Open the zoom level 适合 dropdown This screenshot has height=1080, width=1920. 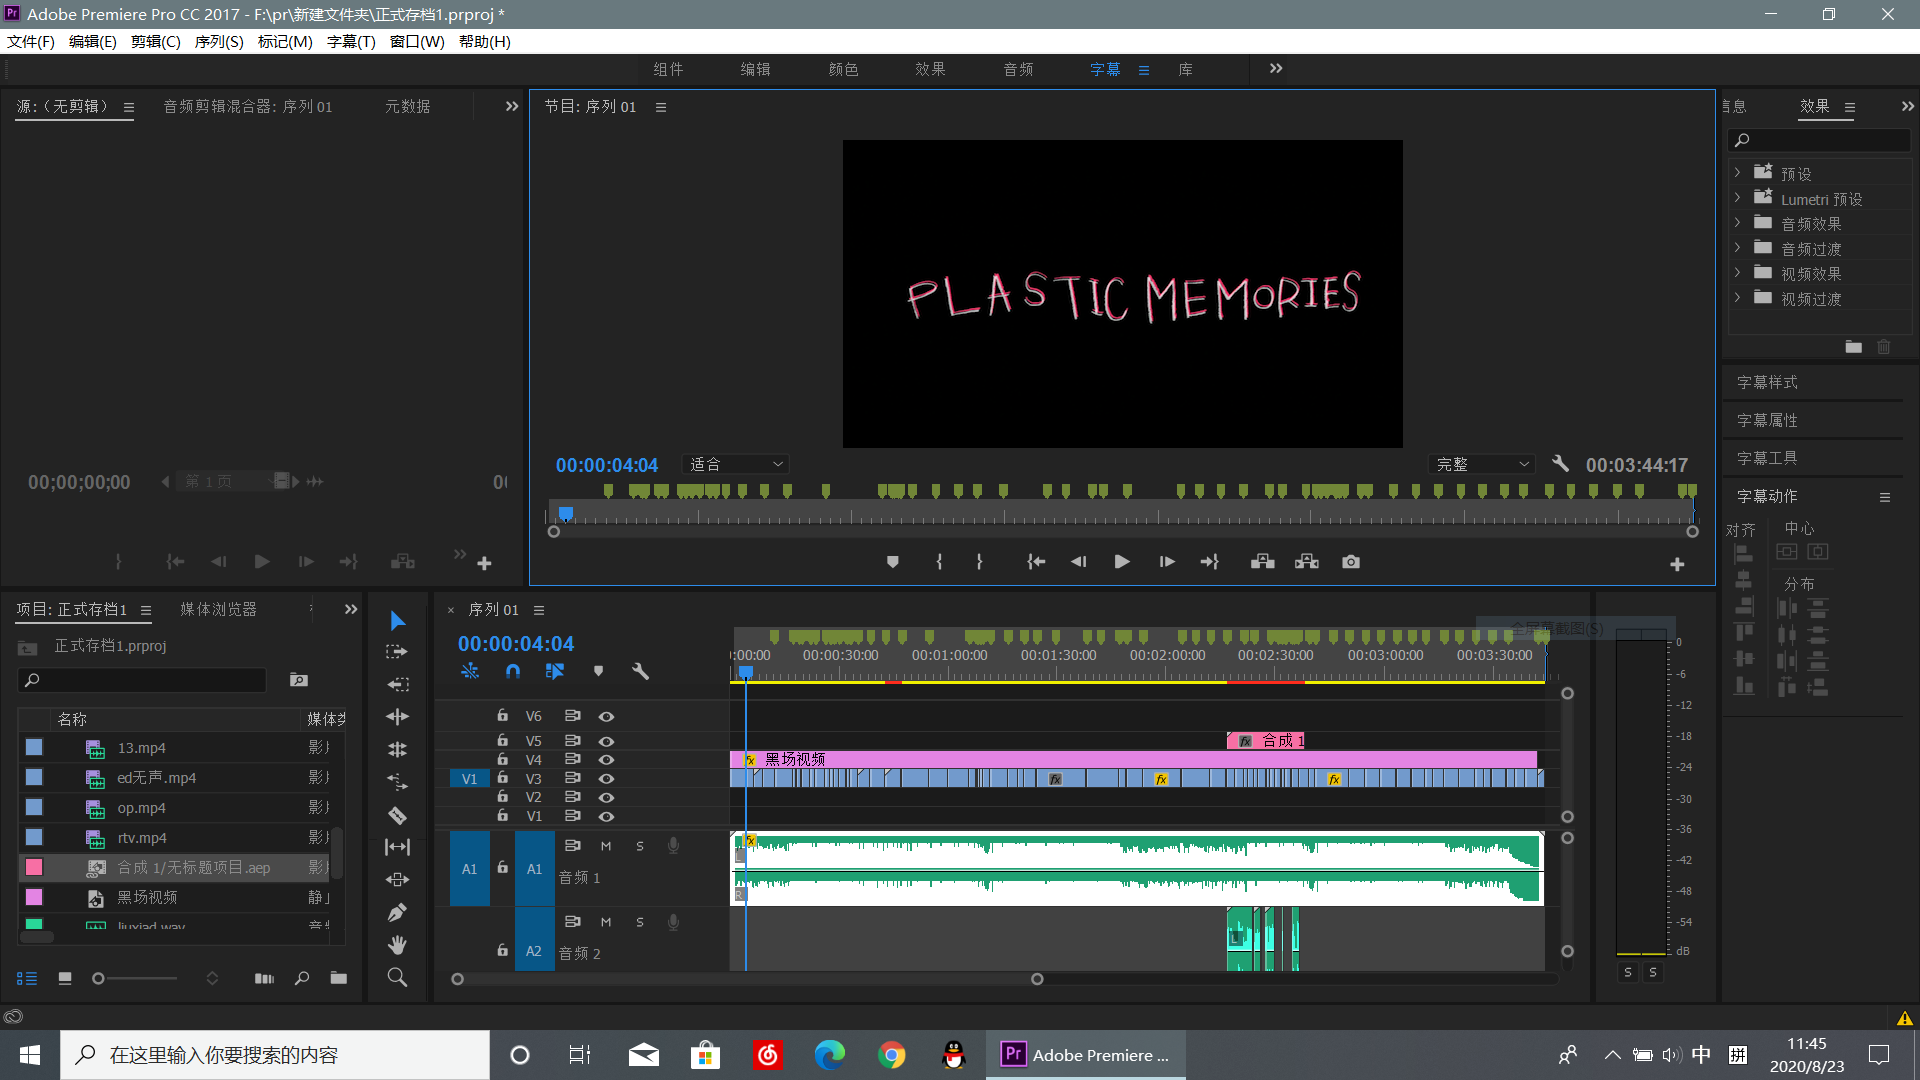pos(736,464)
